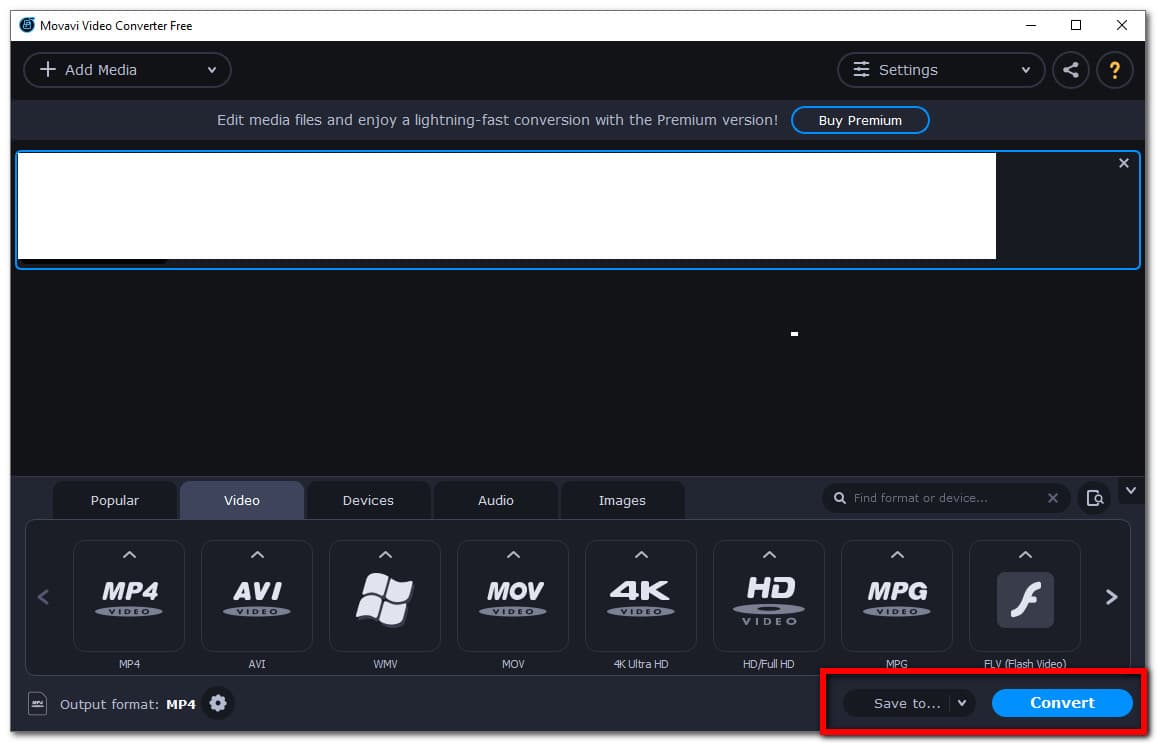Image resolution: width=1157 pixels, height=743 pixels.
Task: Expand FLV presets chevron
Action: pos(1025,555)
